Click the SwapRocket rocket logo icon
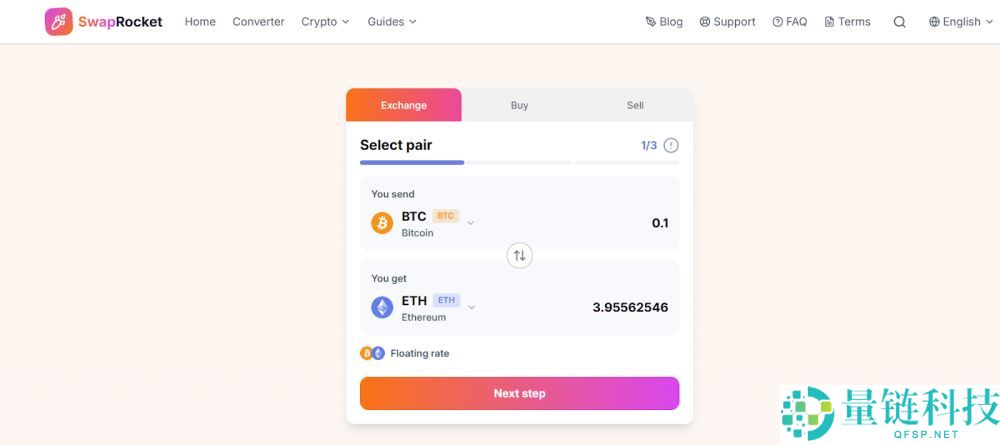Image resolution: width=1000 pixels, height=445 pixels. [59, 22]
